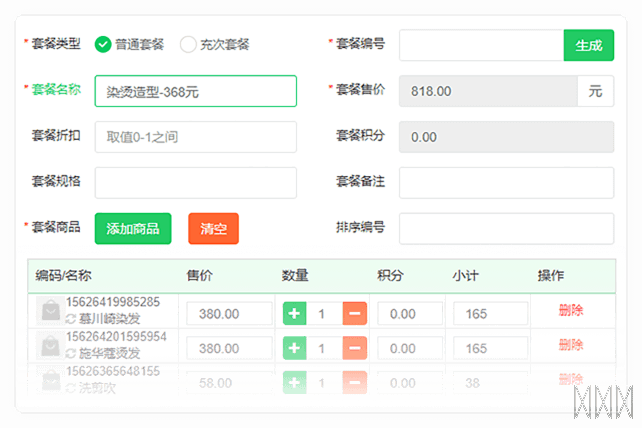Click the 套餐售价 field showing 818.00
Image resolution: width=642 pixels, height=428 pixels.
488,91
